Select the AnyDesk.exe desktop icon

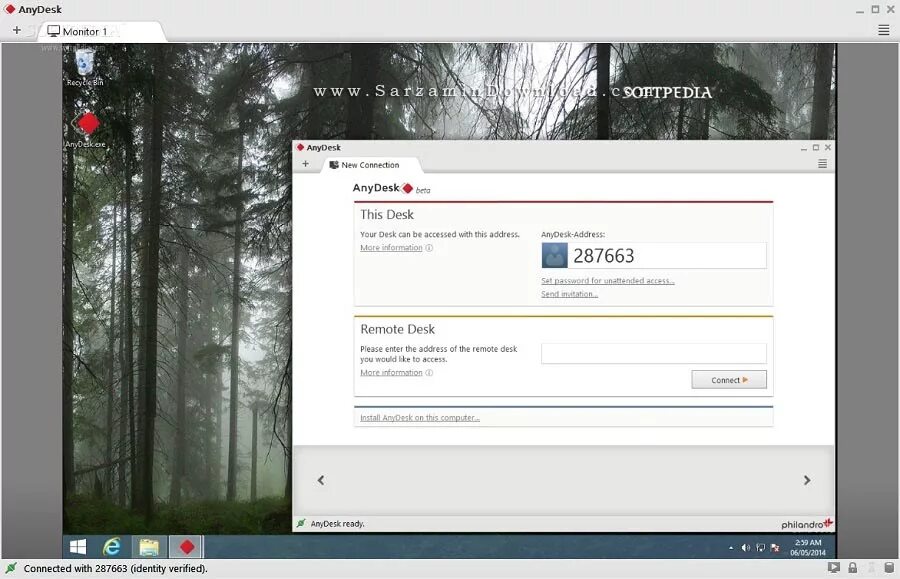click(86, 128)
